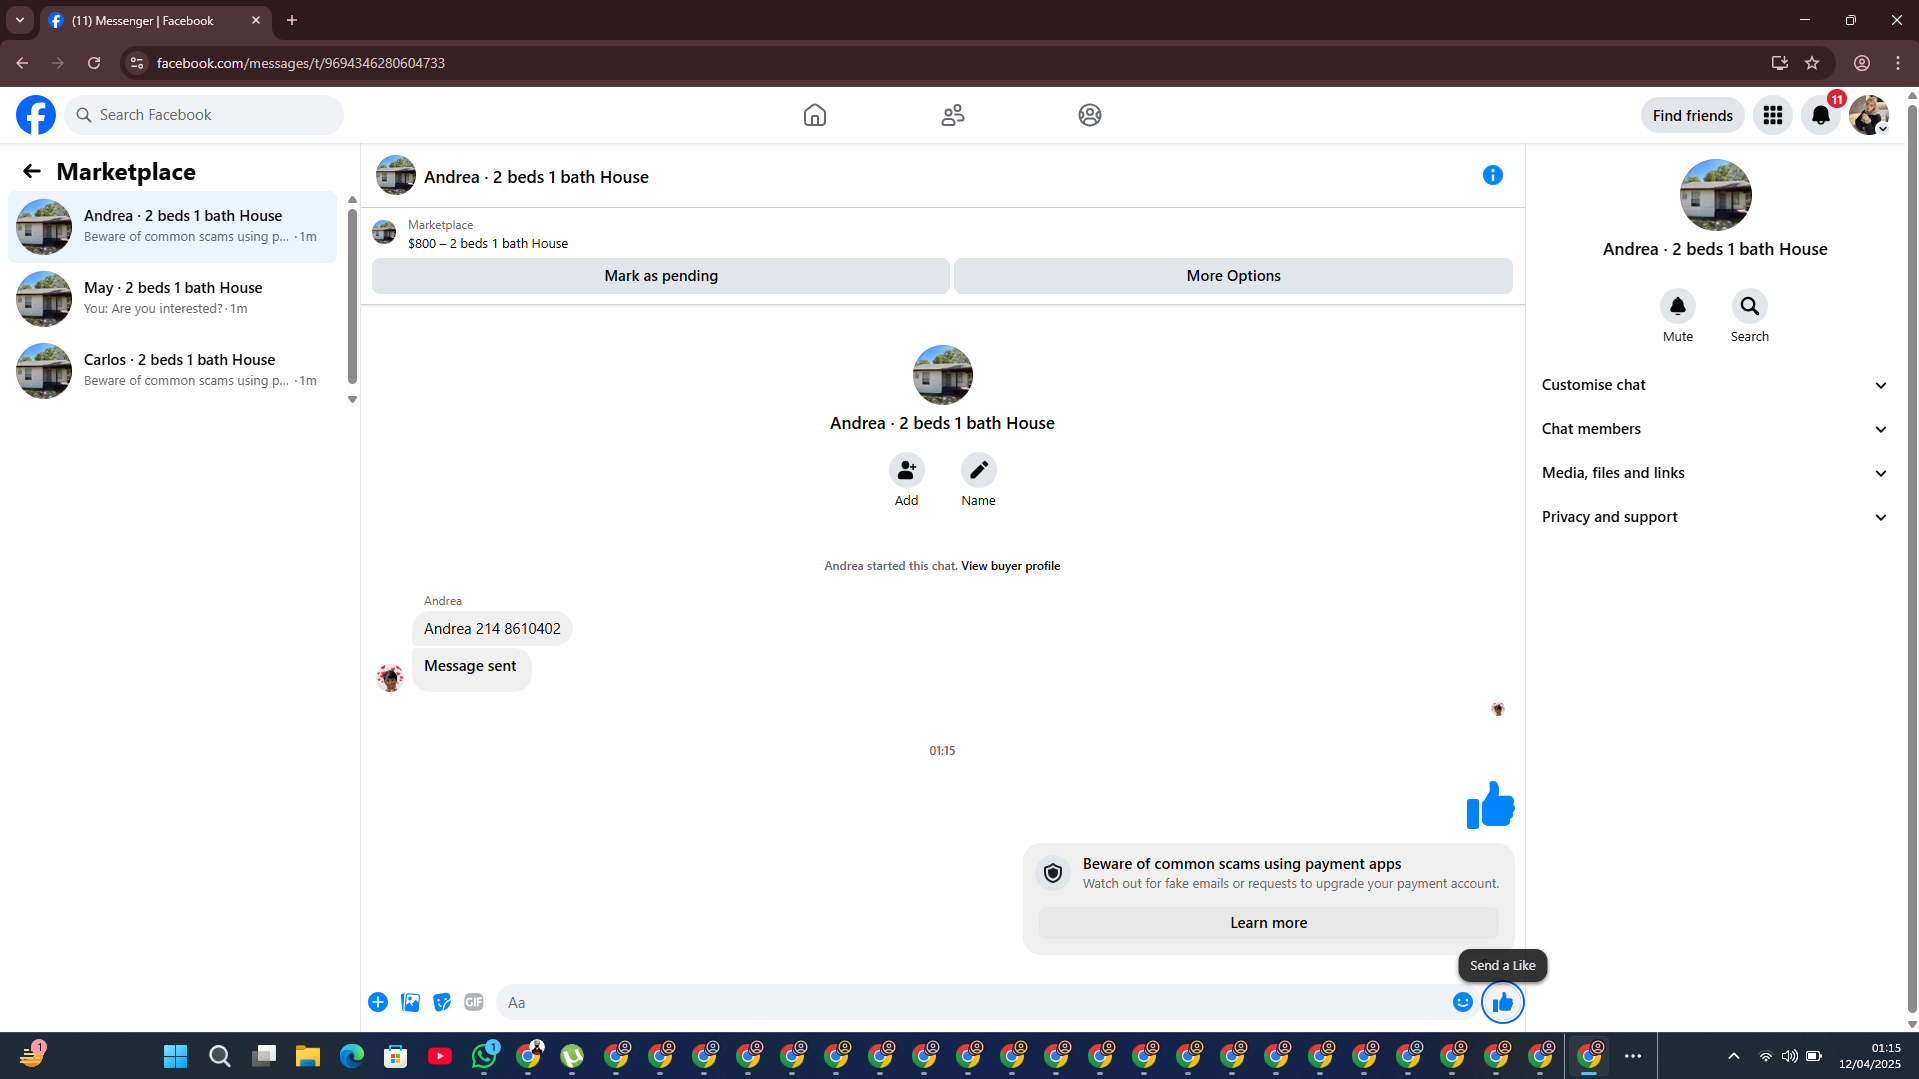Click the Search Facebook field

[x=204, y=115]
